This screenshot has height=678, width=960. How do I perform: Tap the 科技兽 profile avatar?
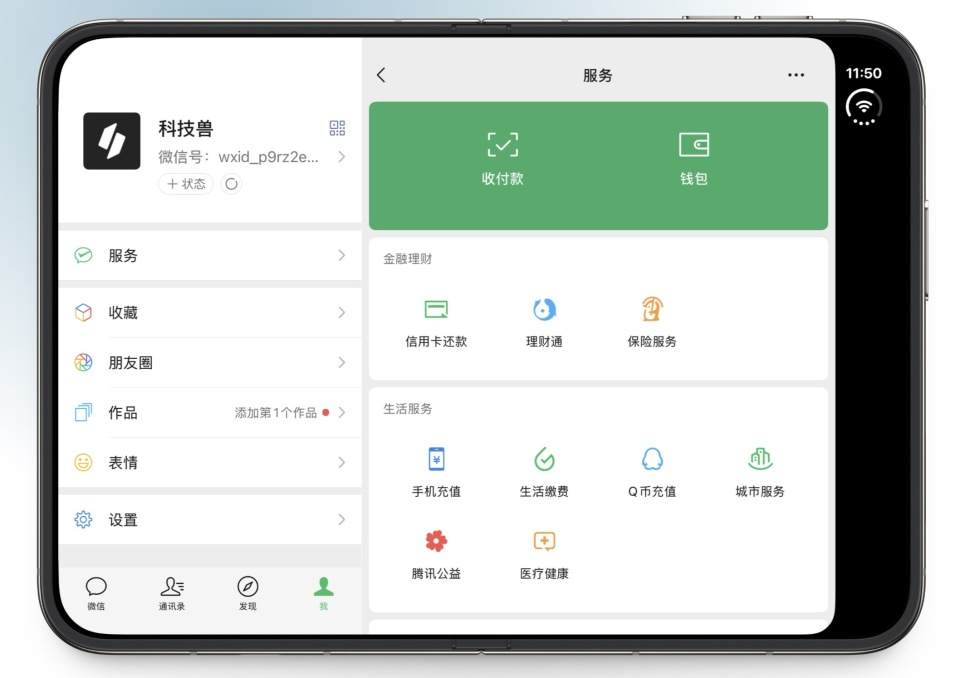tap(111, 141)
